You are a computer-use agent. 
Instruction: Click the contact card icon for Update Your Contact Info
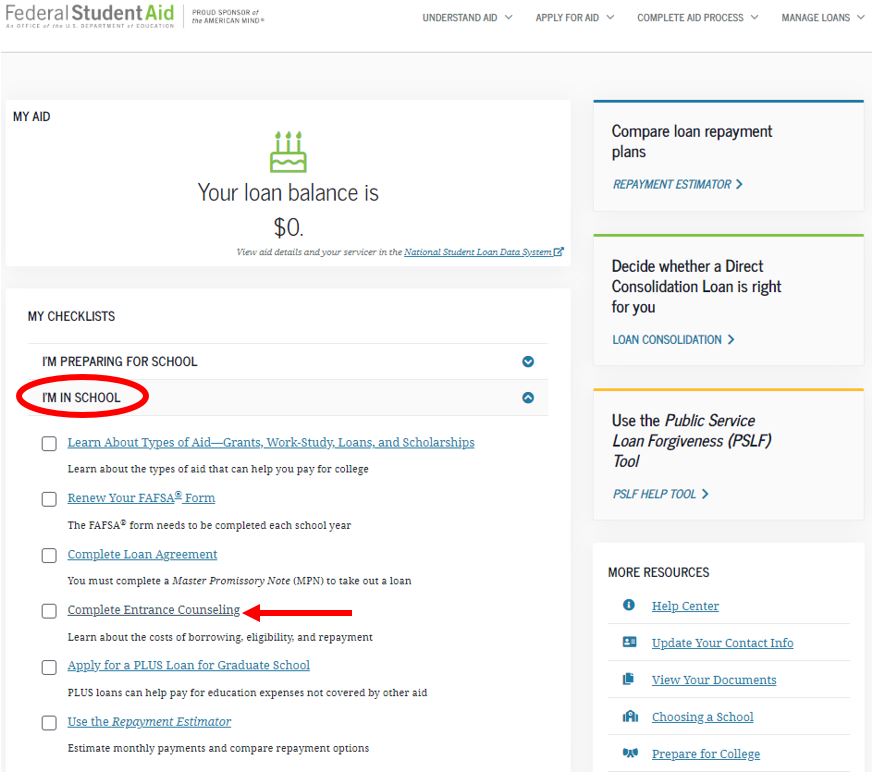(629, 642)
